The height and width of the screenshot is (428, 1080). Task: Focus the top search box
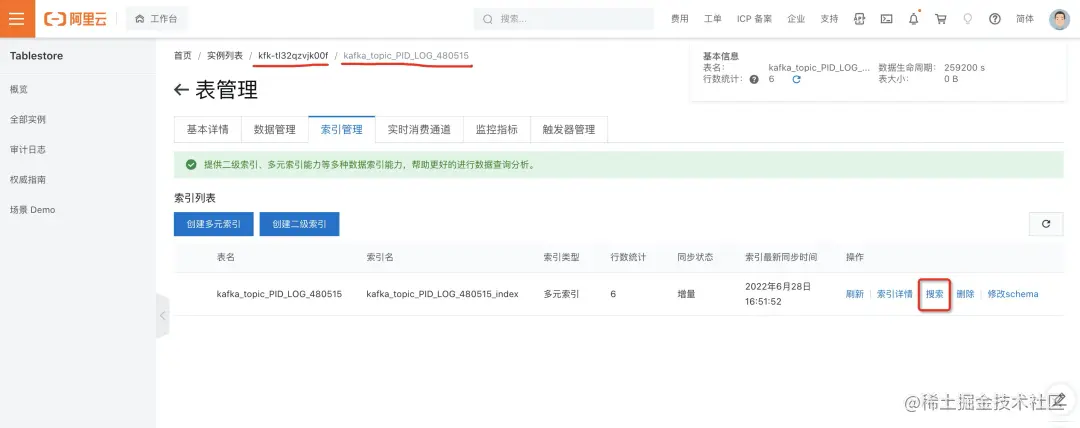pos(563,19)
